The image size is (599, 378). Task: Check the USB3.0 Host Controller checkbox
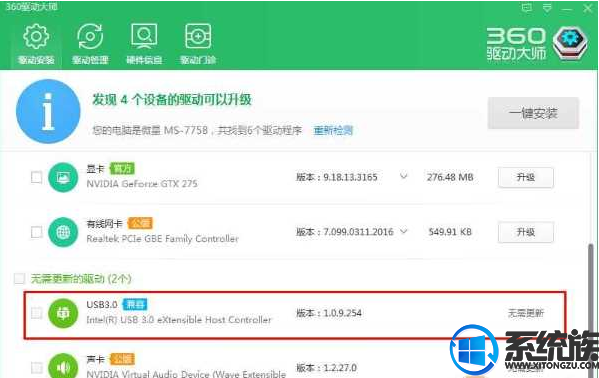(37, 313)
